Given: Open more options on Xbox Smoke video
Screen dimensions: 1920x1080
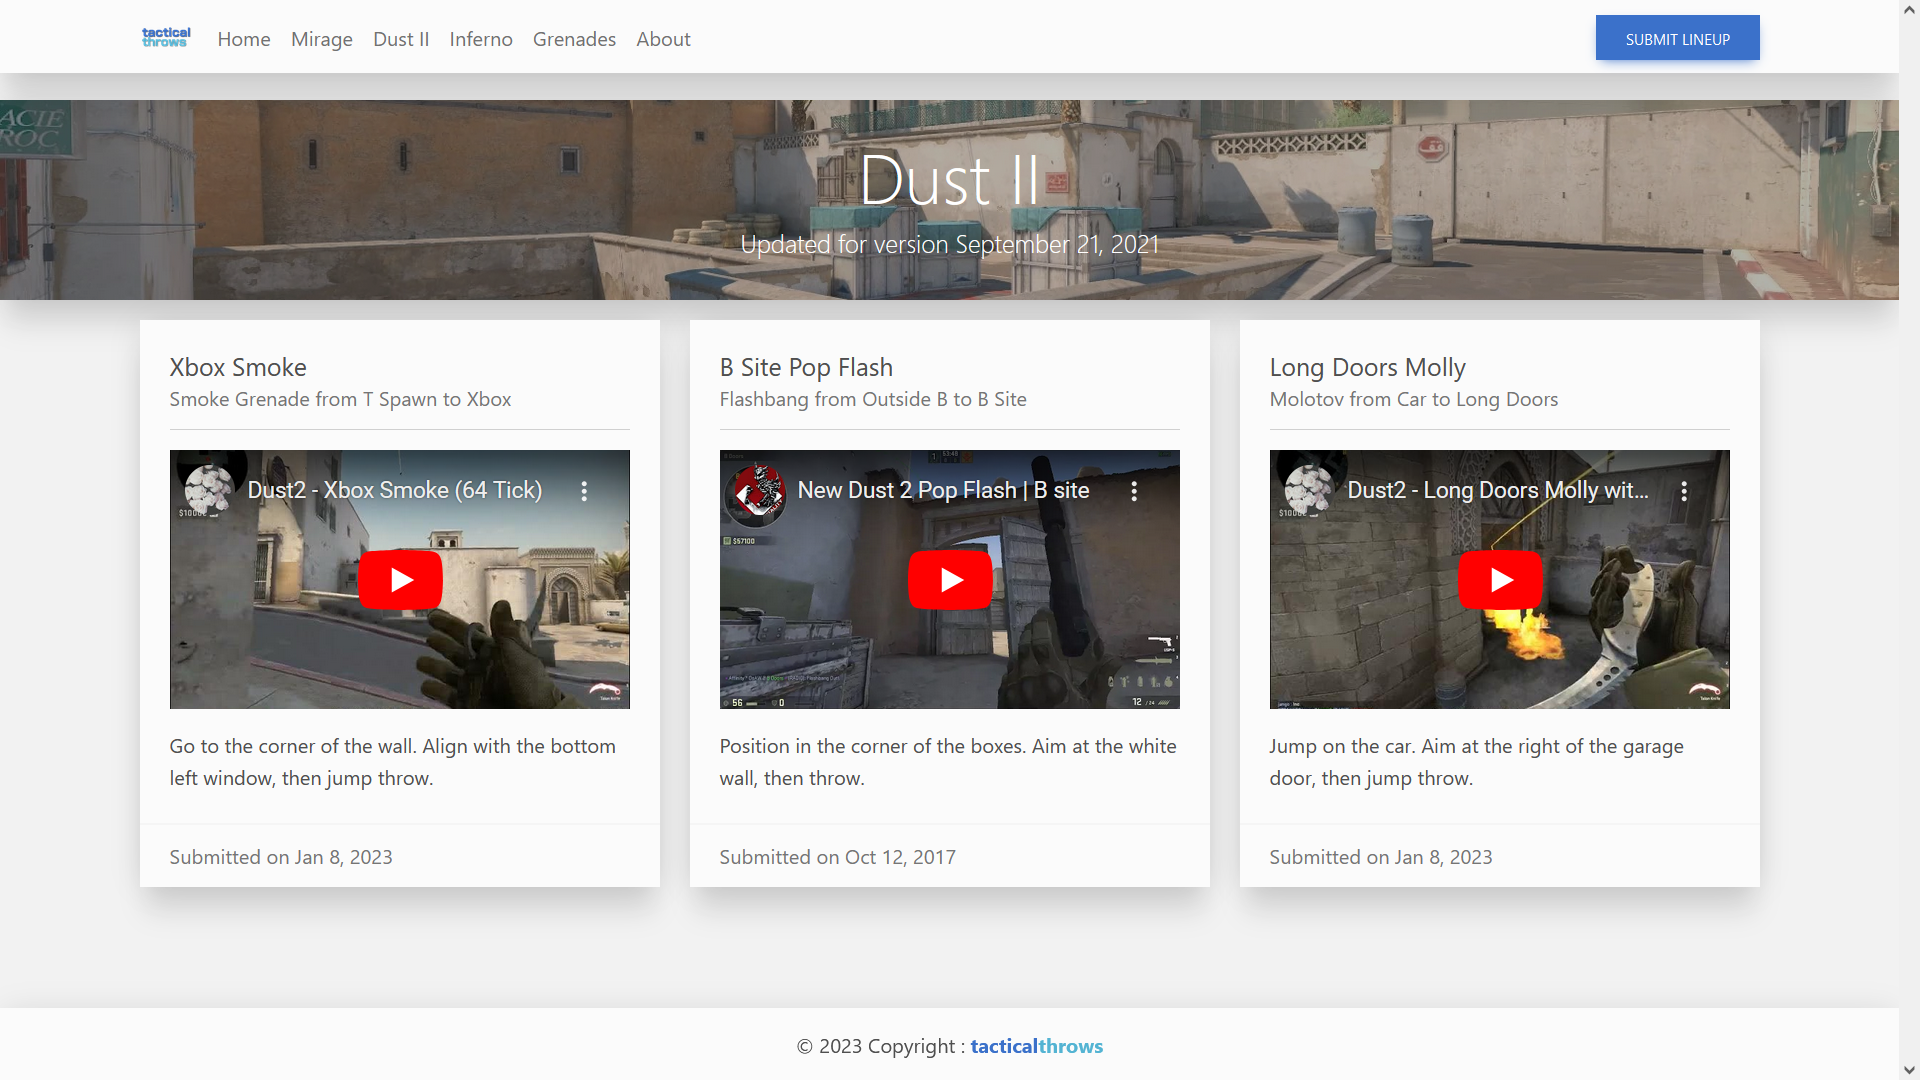Looking at the screenshot, I should (x=584, y=491).
